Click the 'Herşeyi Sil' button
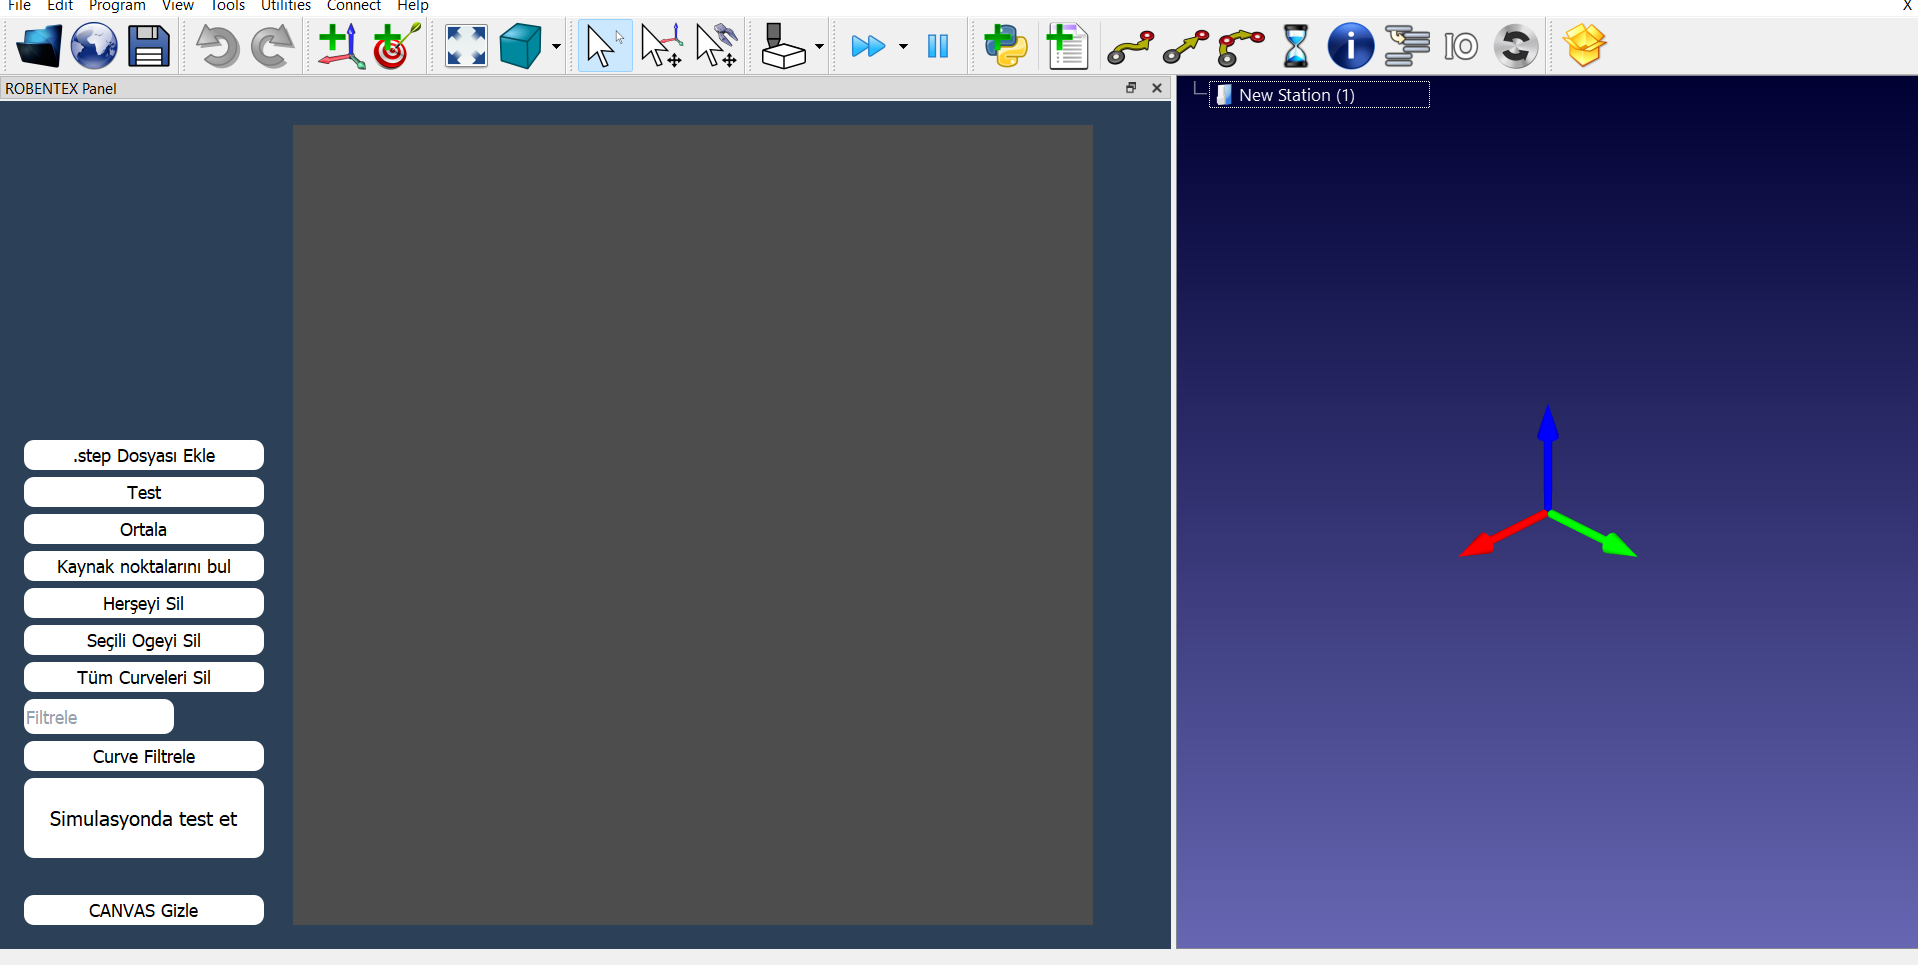Screen dimensions: 1918x965 coord(144,603)
